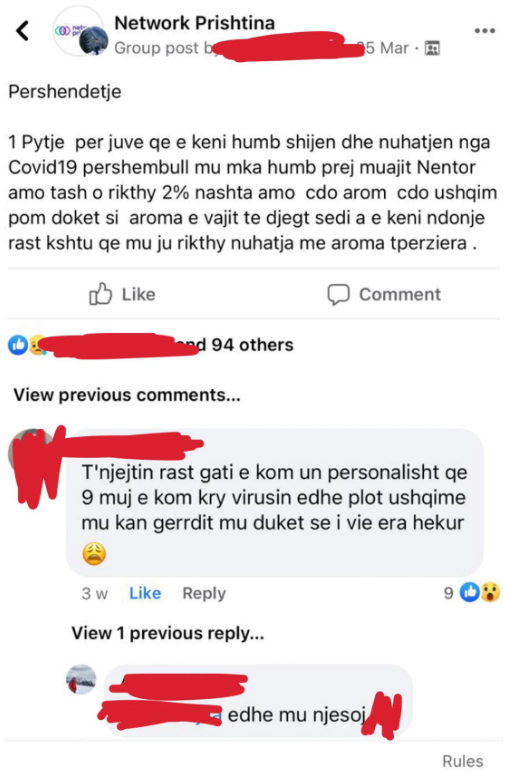Viewport: 525px width, 779px height.
Task: Open the Network Prishtina group name
Action: click(194, 23)
